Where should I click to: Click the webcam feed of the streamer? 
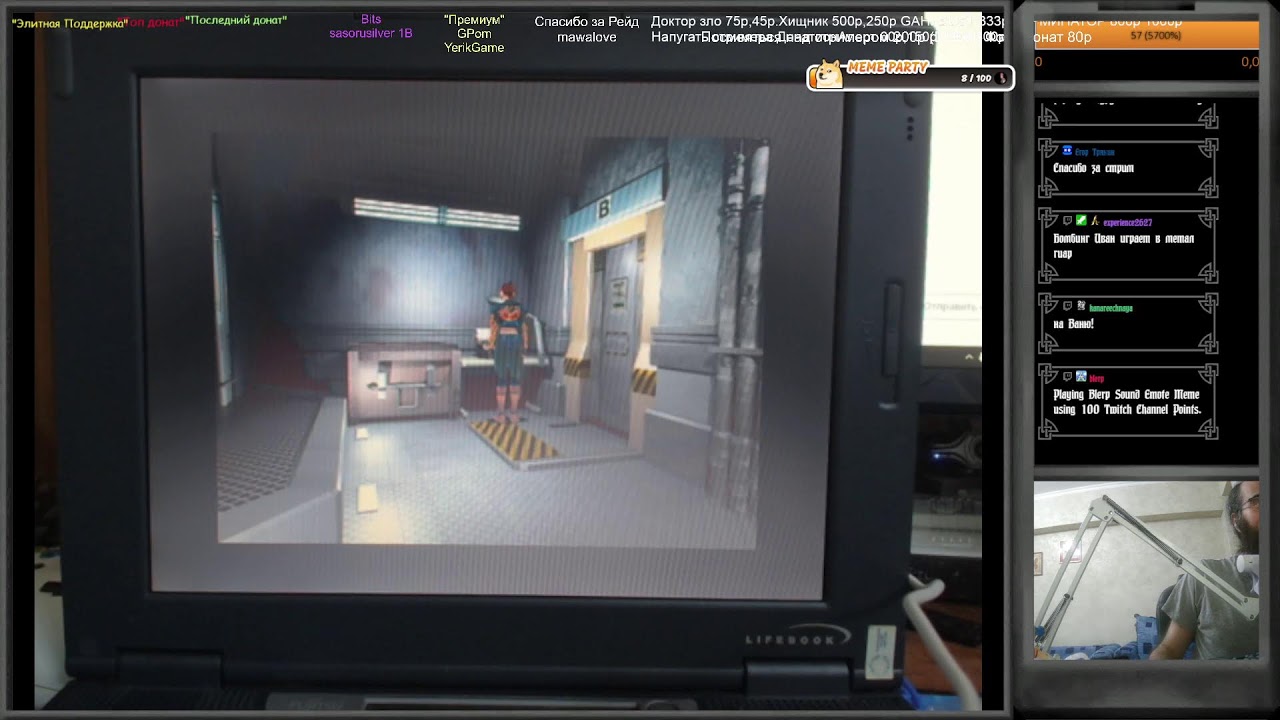coord(1146,569)
